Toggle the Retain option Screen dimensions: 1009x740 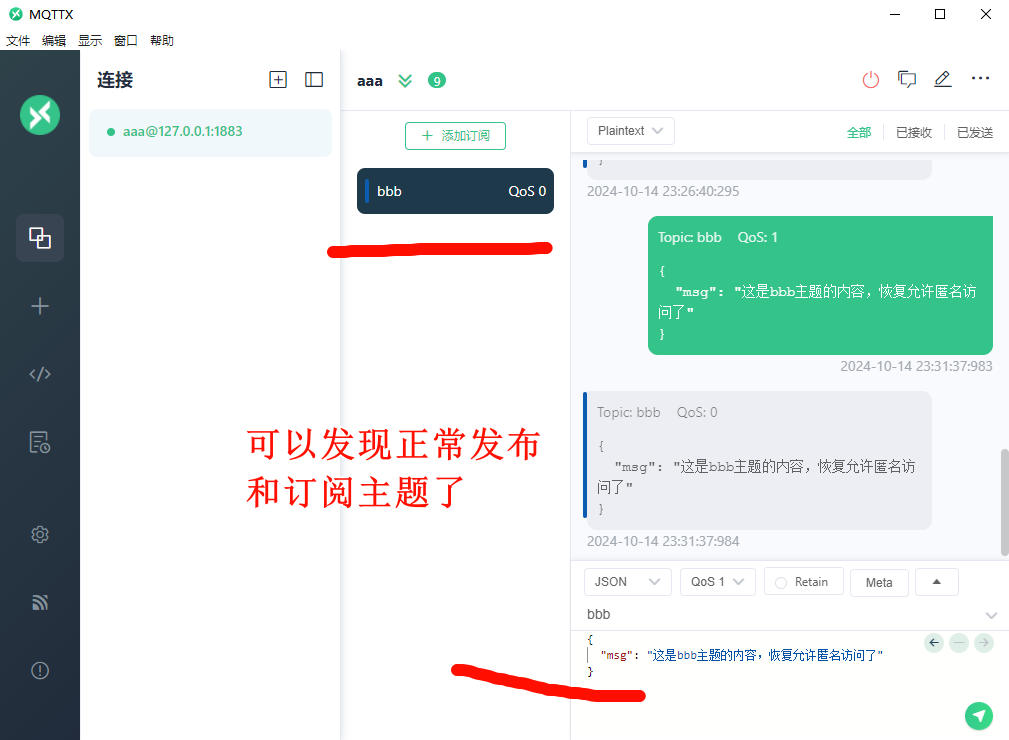coord(803,582)
